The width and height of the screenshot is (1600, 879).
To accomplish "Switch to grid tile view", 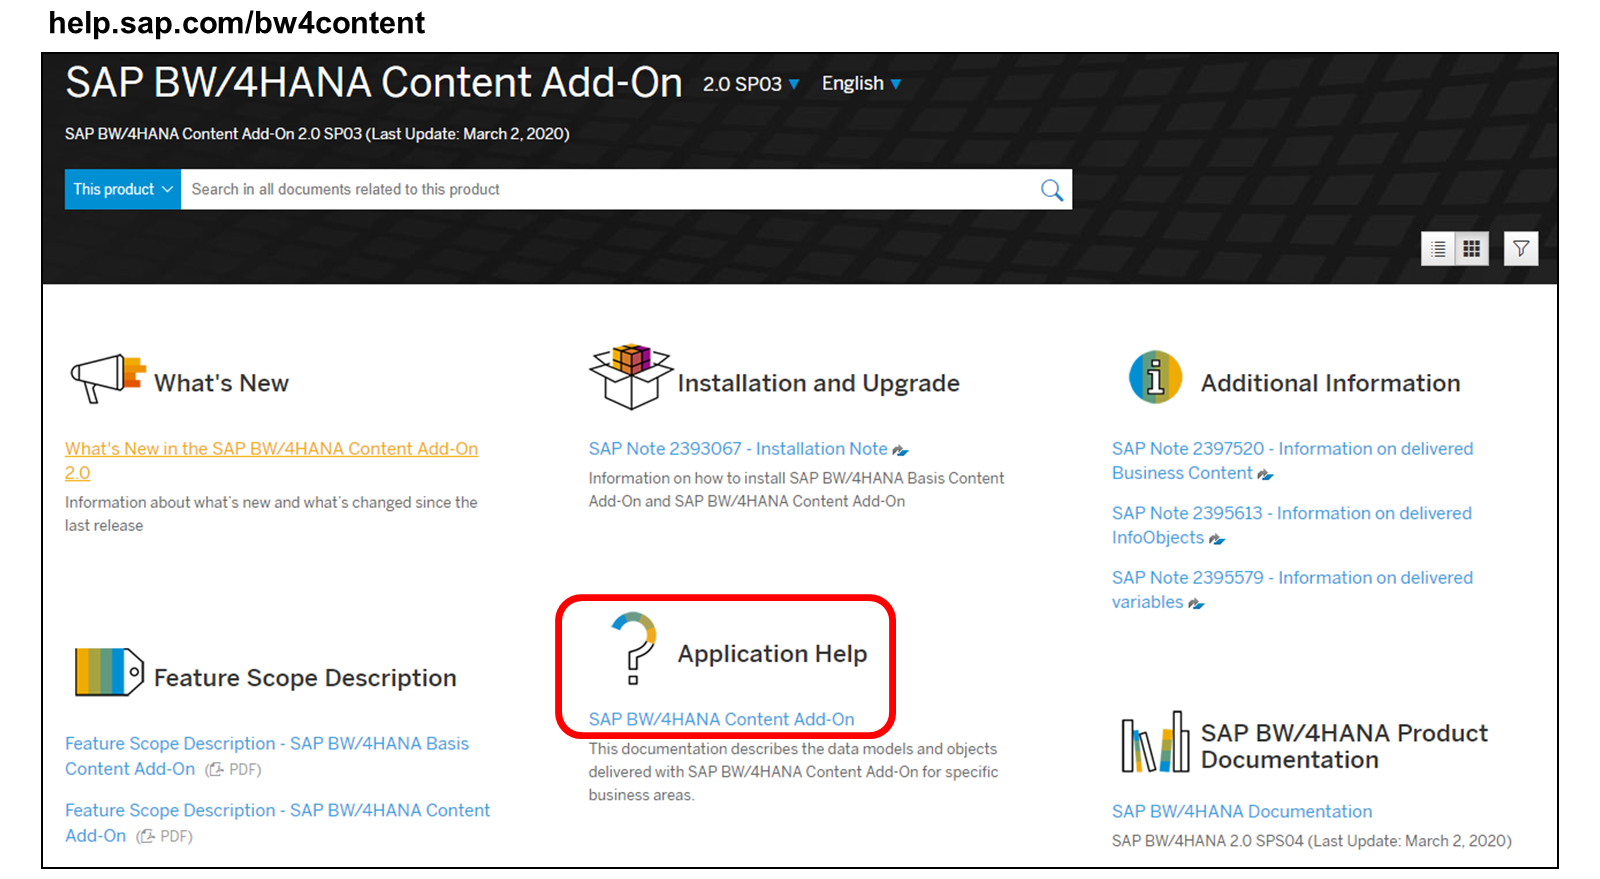I will (x=1472, y=249).
